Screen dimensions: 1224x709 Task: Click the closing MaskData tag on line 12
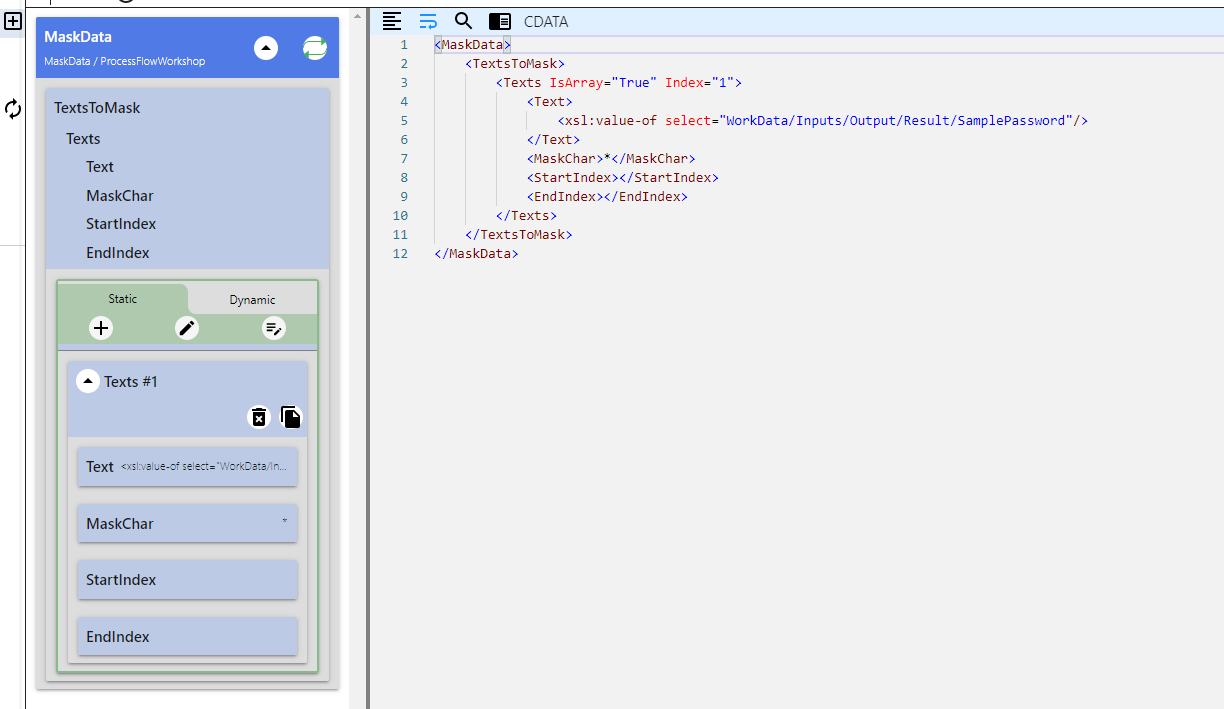(477, 254)
